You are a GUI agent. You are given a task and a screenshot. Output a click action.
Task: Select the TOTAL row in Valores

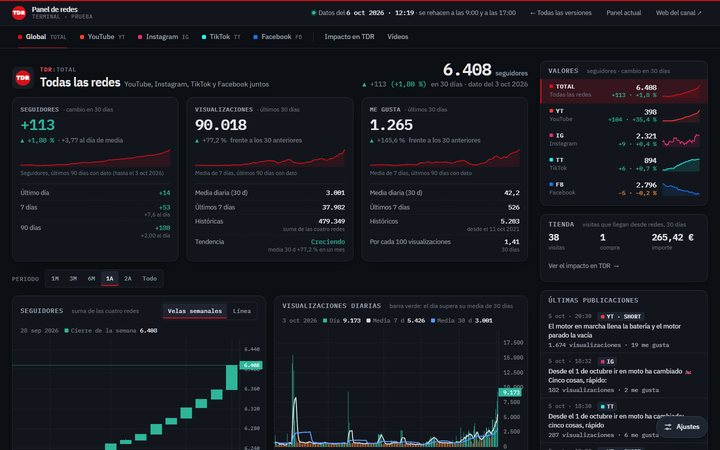tap(624, 91)
